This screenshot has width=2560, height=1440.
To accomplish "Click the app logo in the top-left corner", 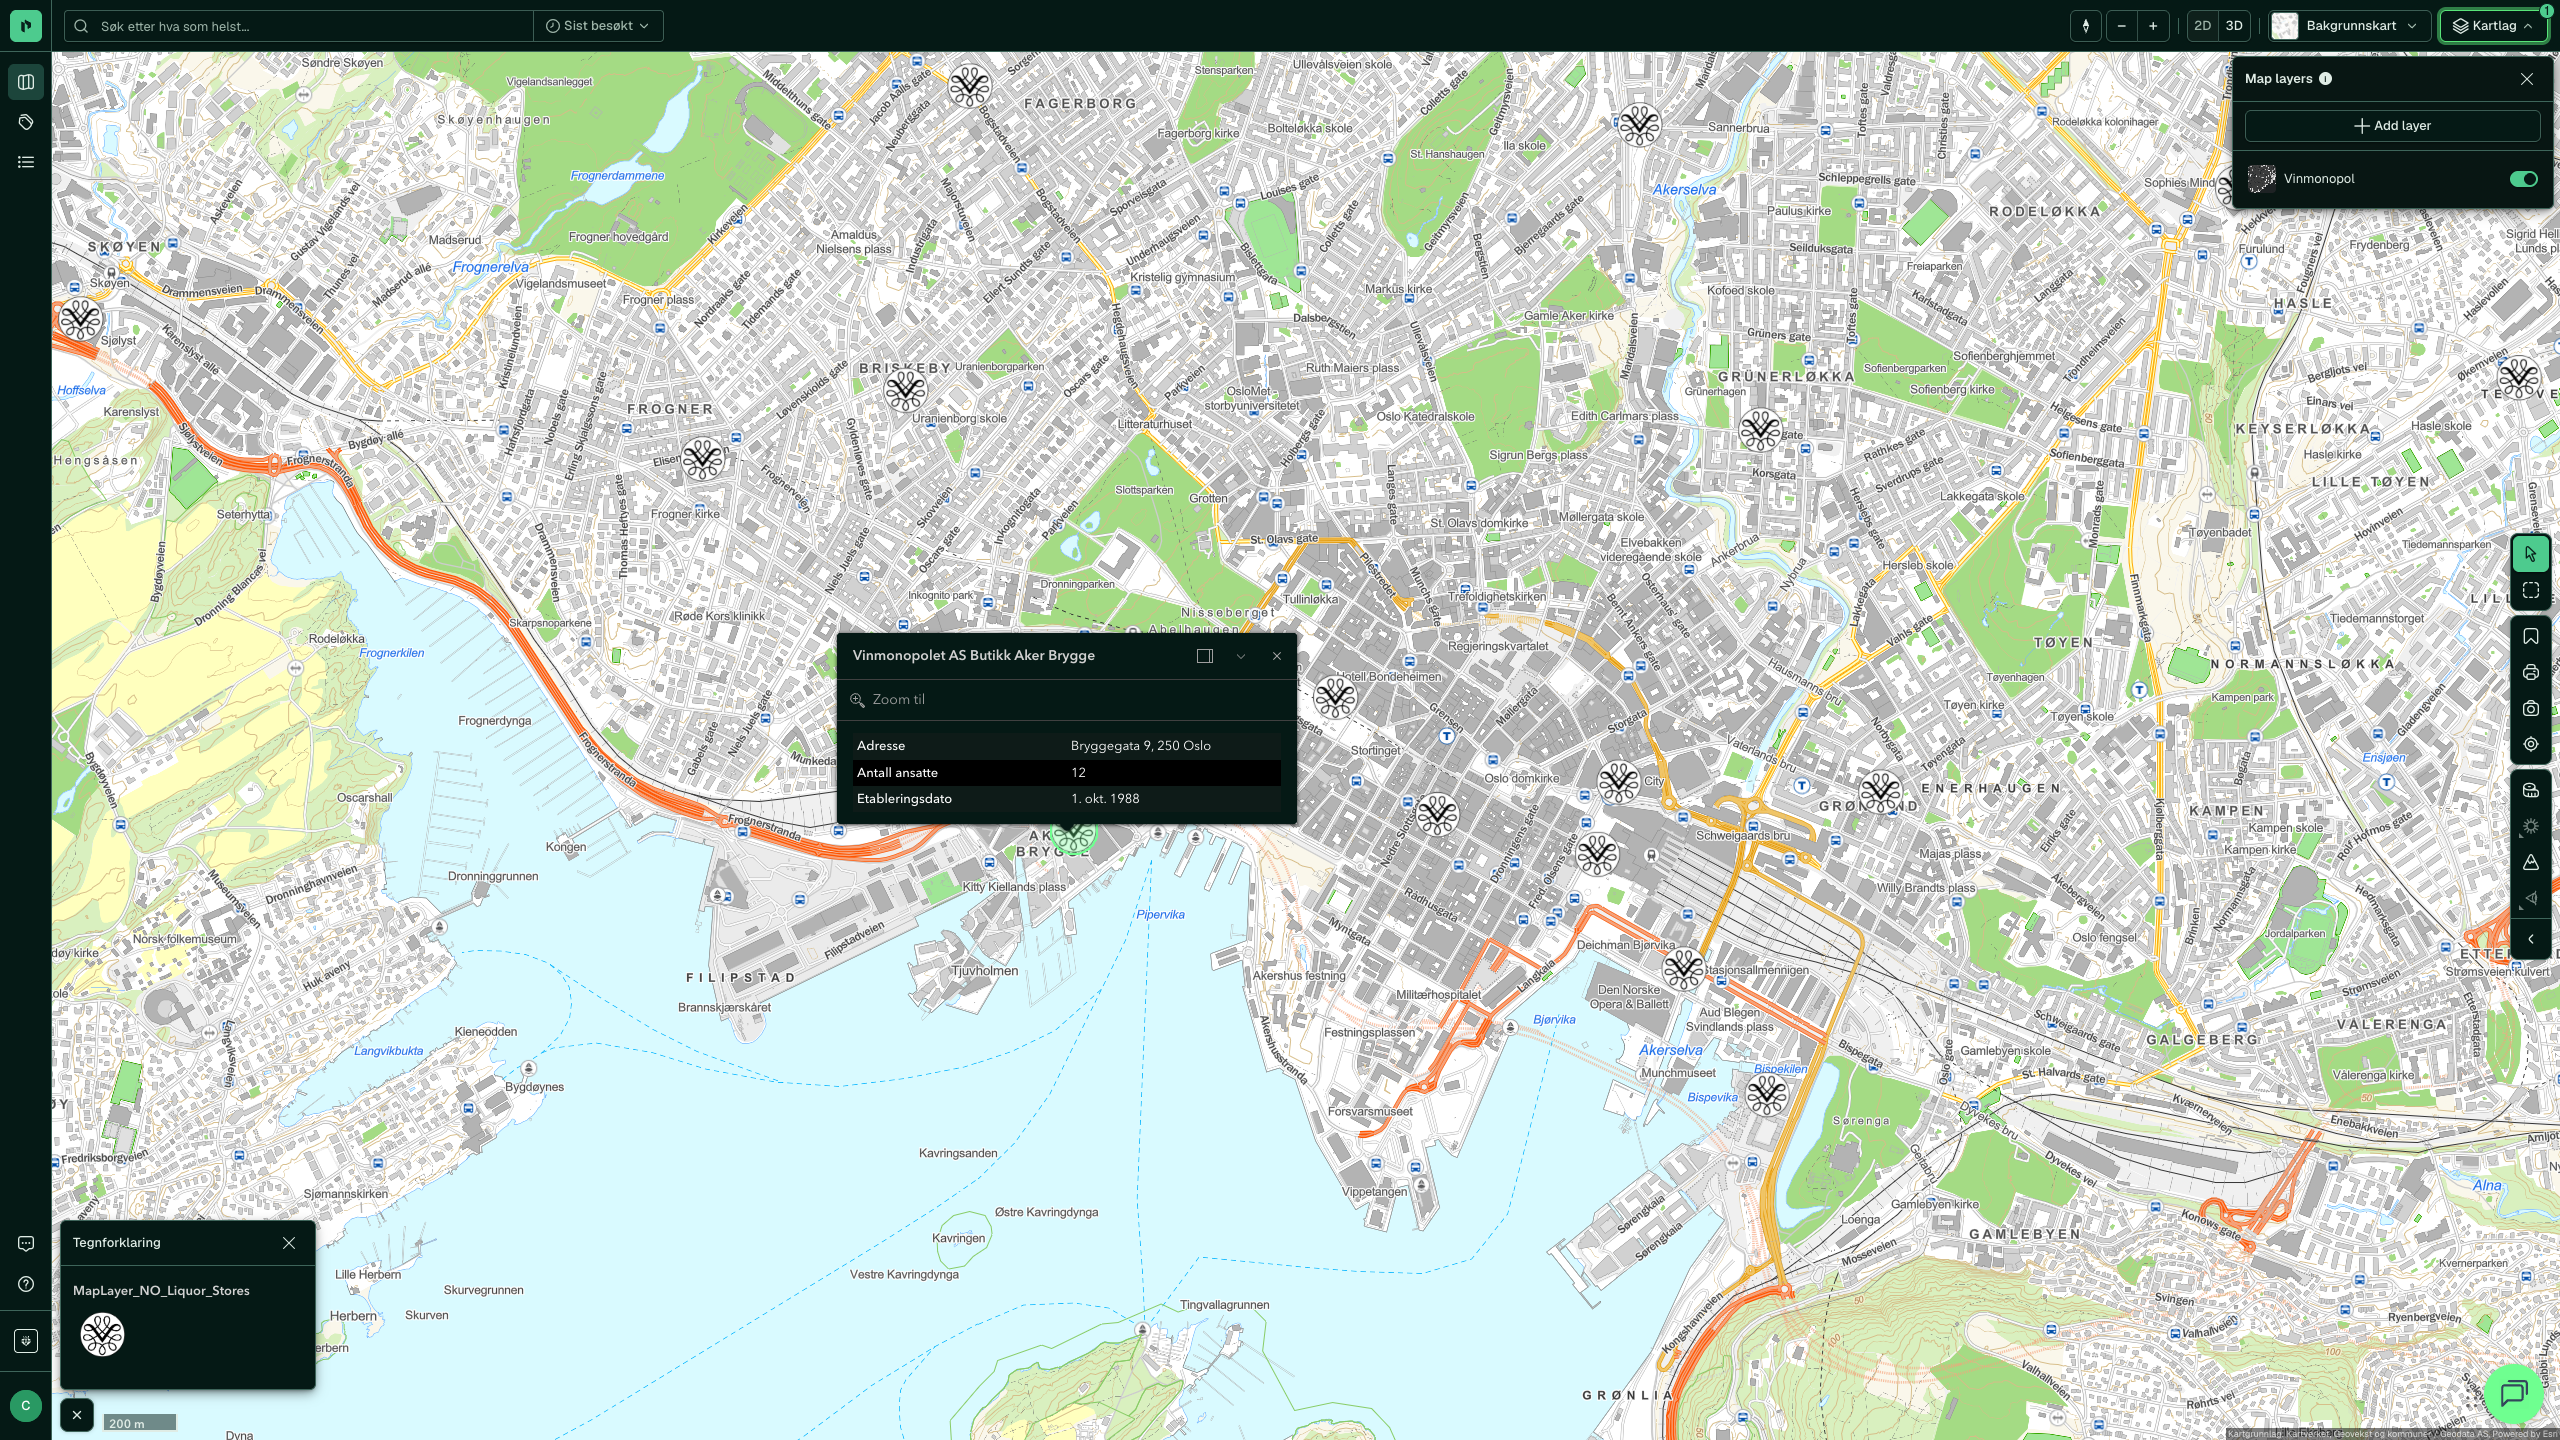I will [26, 26].
